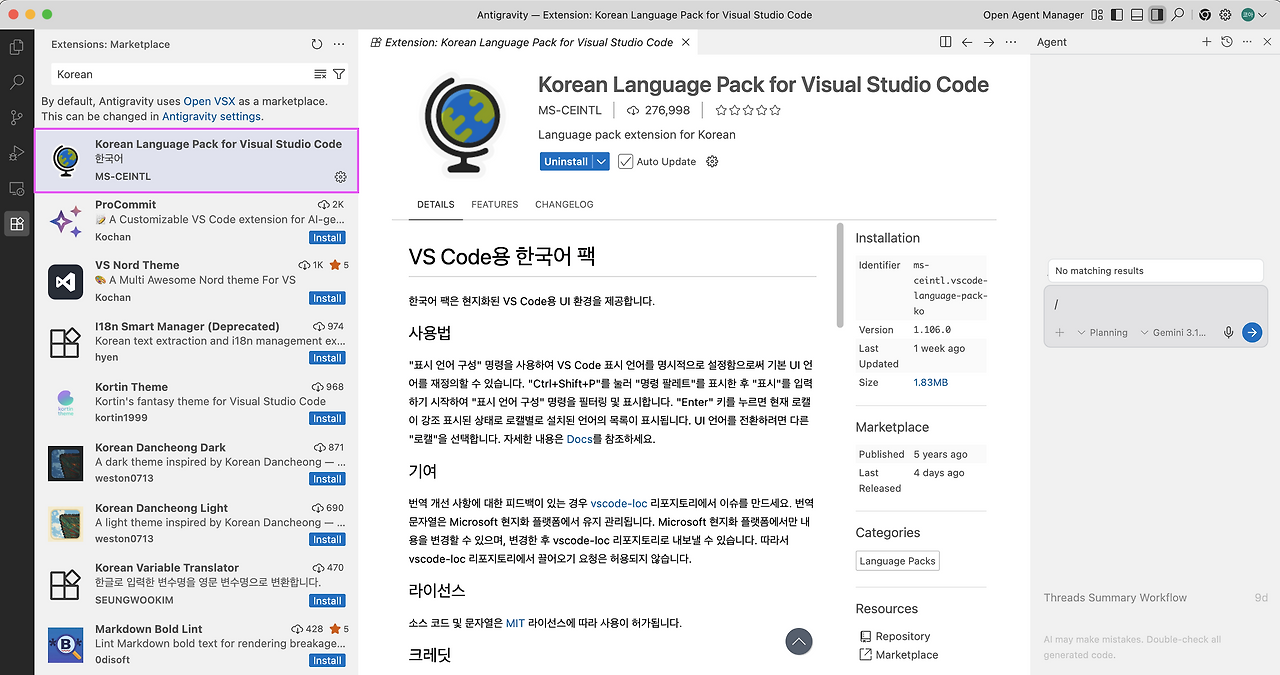Send the agent message with arrow button

pos(1252,332)
